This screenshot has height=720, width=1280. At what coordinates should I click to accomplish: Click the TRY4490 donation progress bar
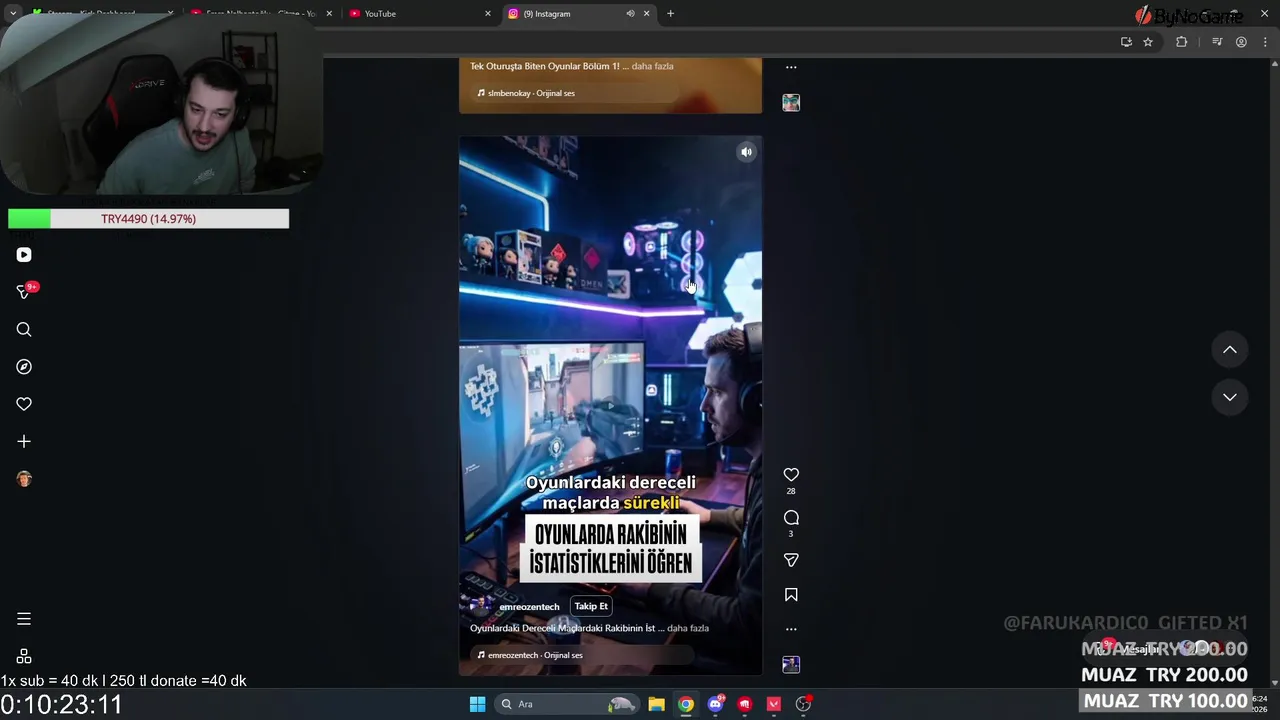[148, 219]
